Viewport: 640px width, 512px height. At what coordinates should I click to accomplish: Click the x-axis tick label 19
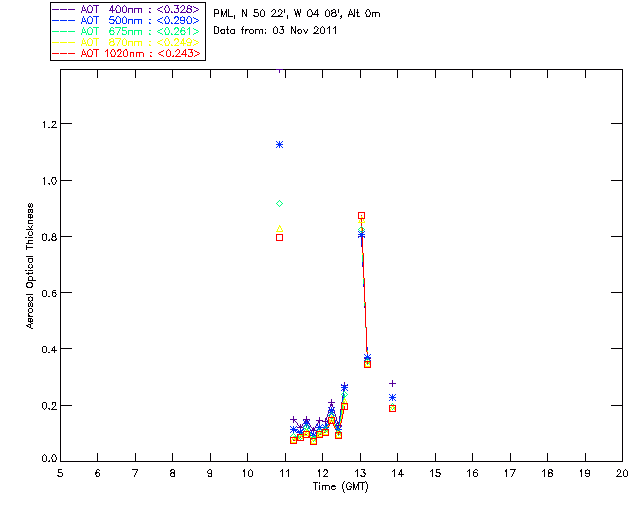coord(585,473)
